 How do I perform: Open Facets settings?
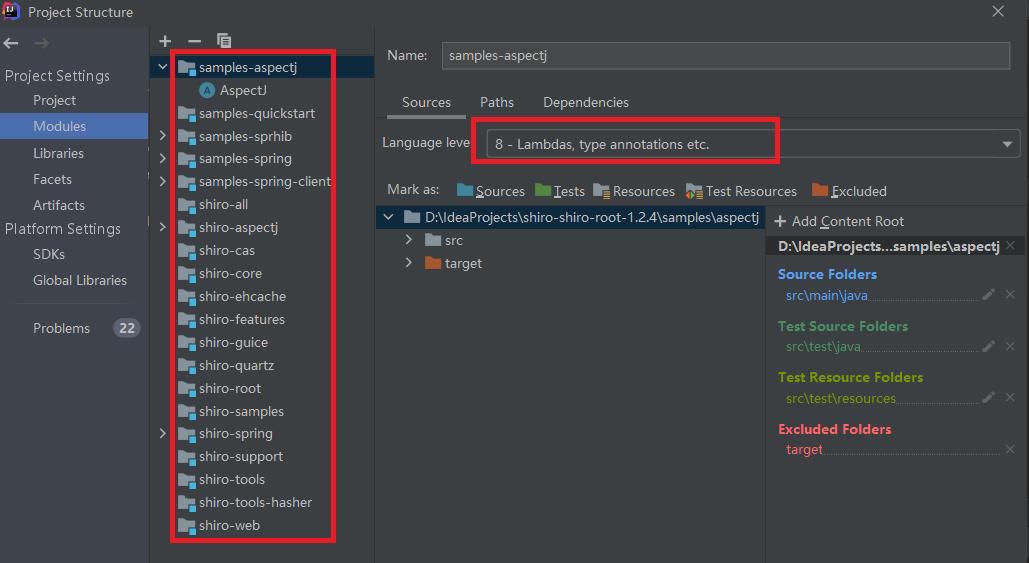52,179
